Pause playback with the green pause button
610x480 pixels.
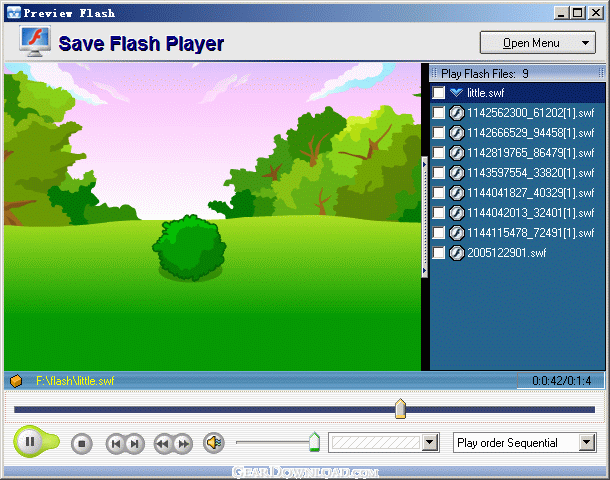click(x=30, y=441)
